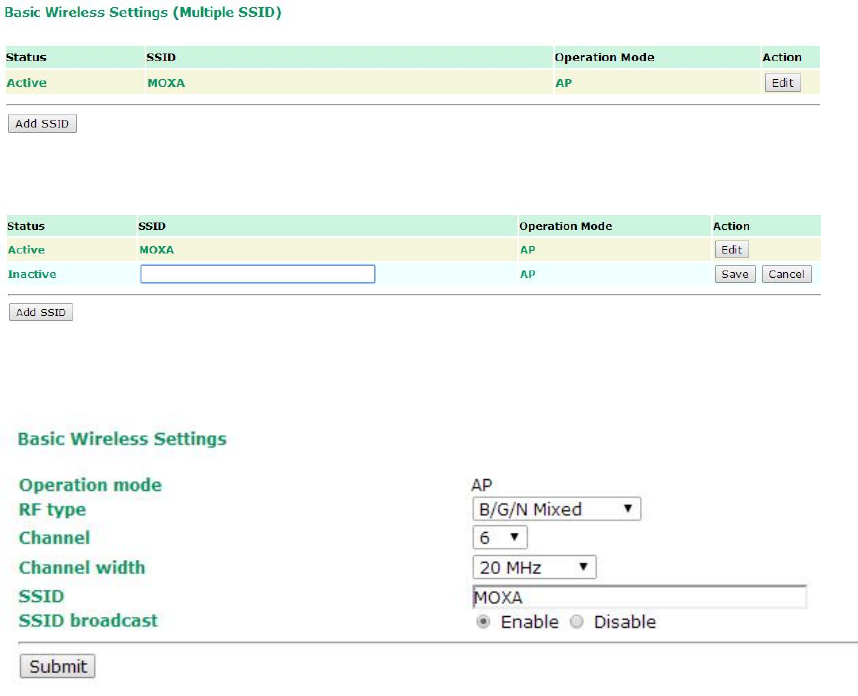Click the AP value beside Operation mode label
Screen dimensions: 858x696
click(482, 485)
